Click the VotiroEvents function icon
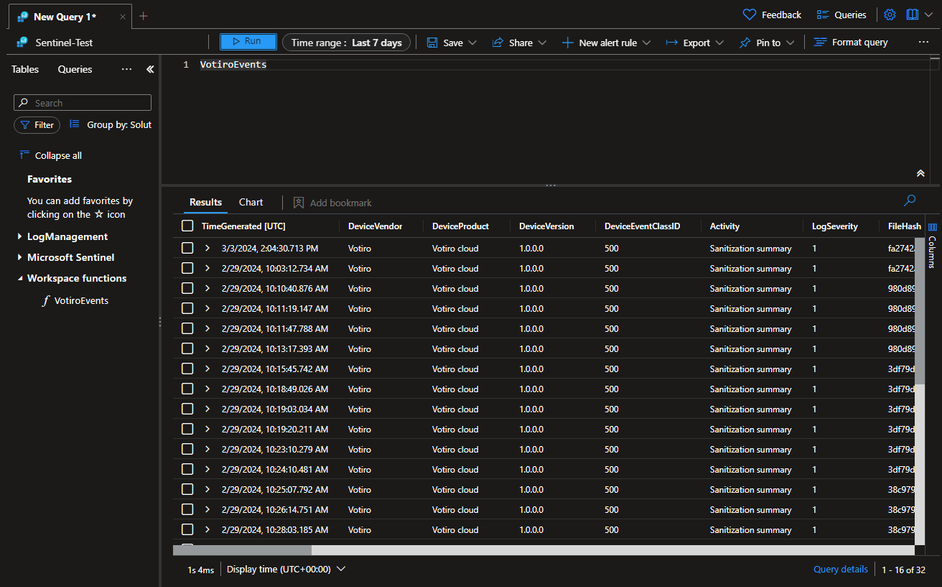Viewport: 942px width, 587px height. coord(45,300)
